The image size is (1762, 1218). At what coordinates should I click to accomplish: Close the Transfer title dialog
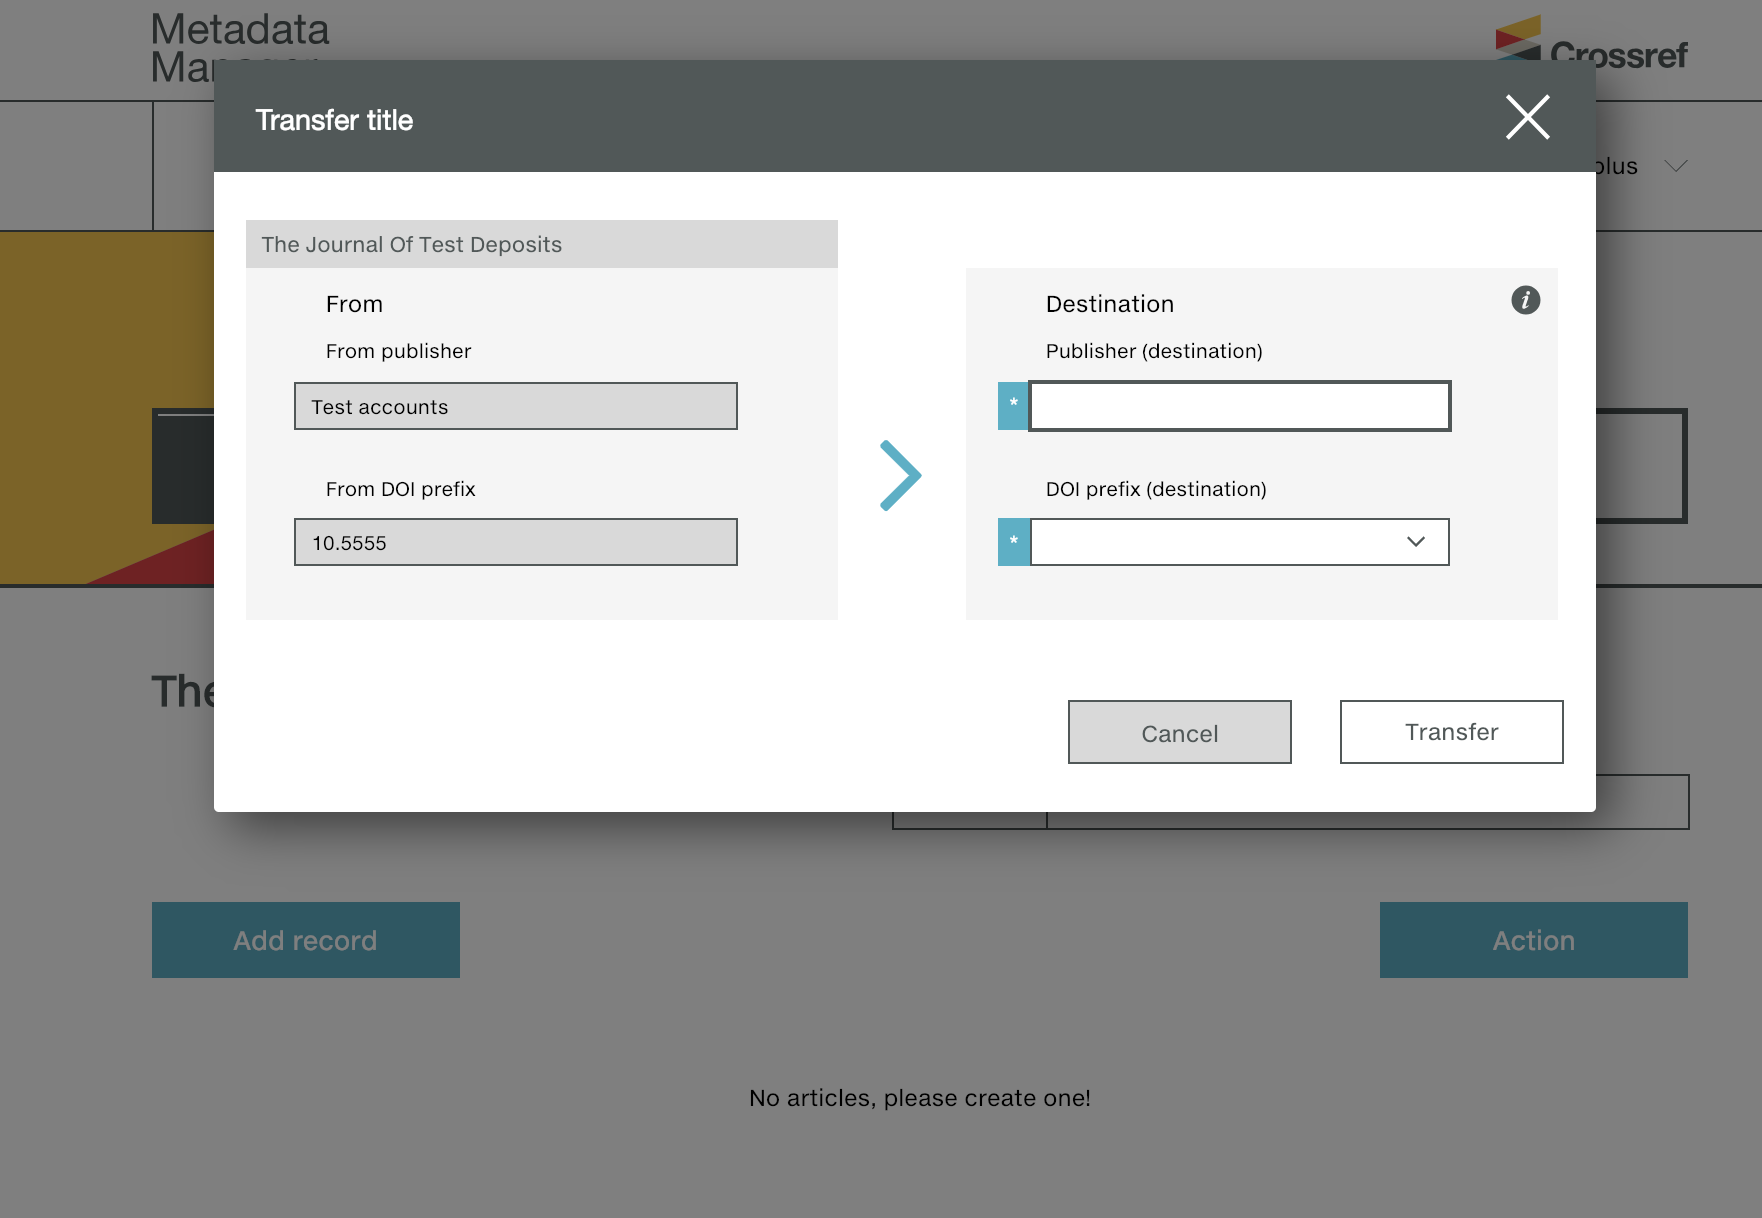[x=1527, y=118]
